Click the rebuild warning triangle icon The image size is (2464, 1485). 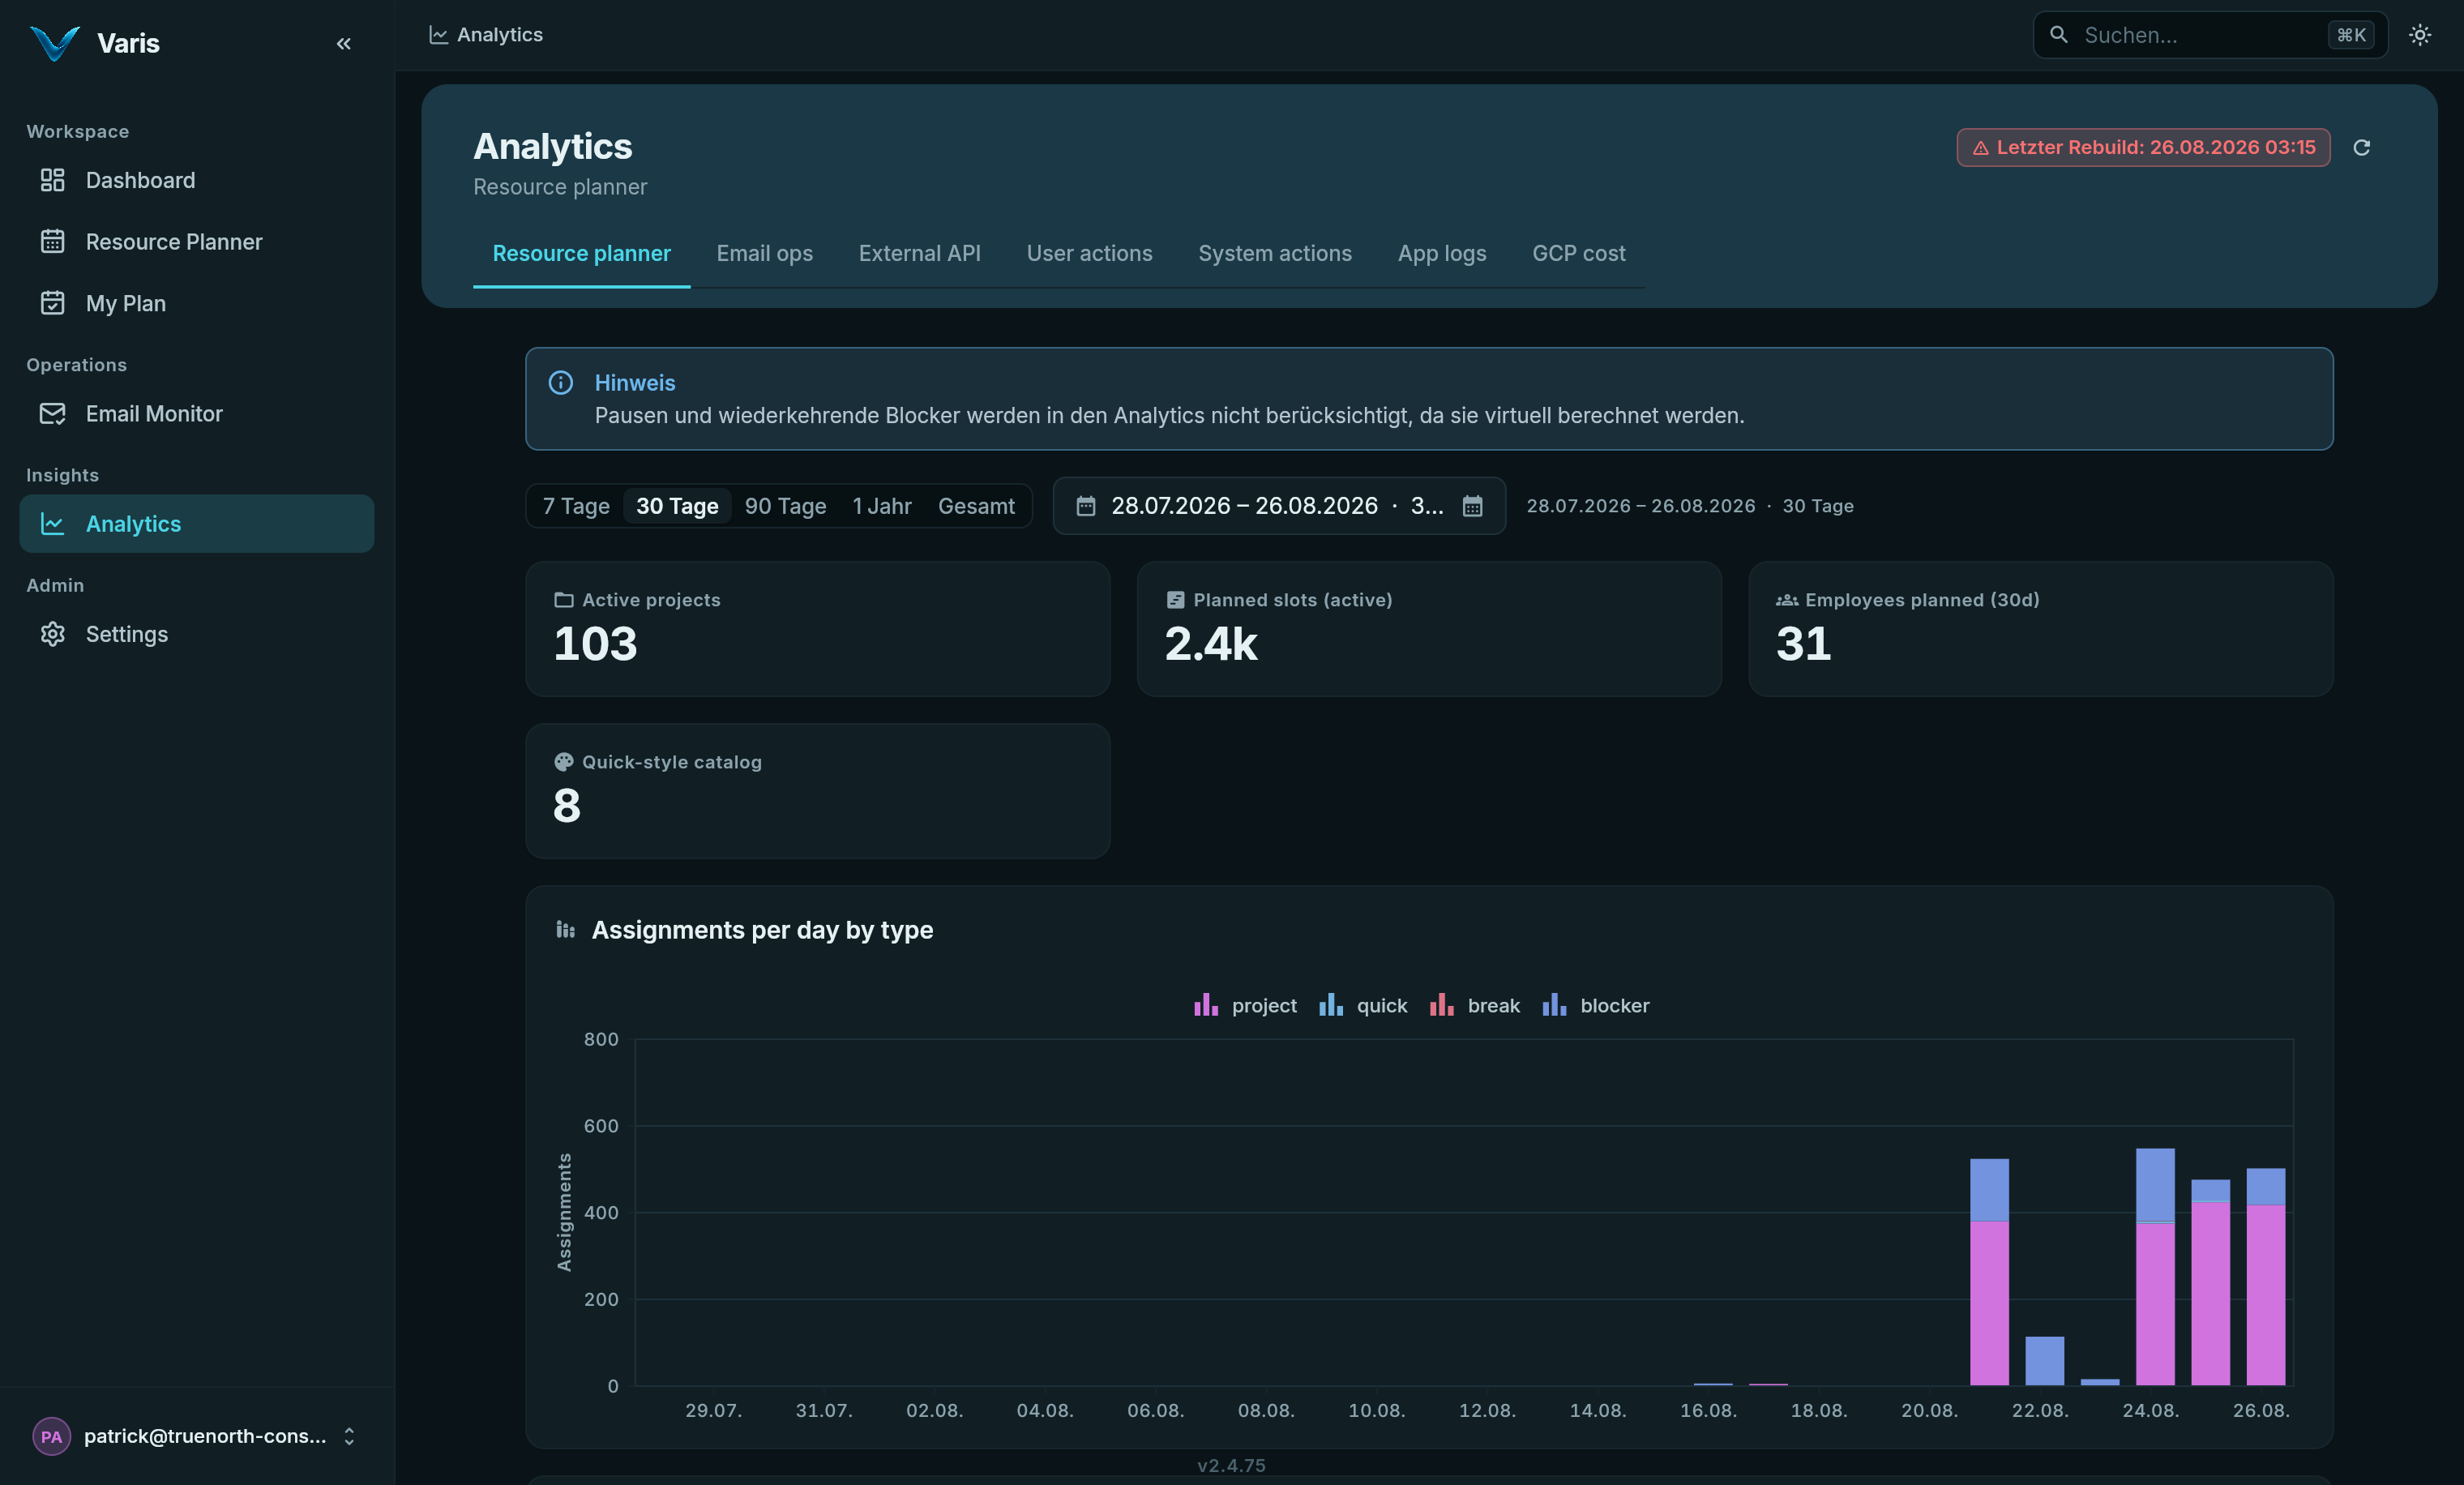point(1980,148)
